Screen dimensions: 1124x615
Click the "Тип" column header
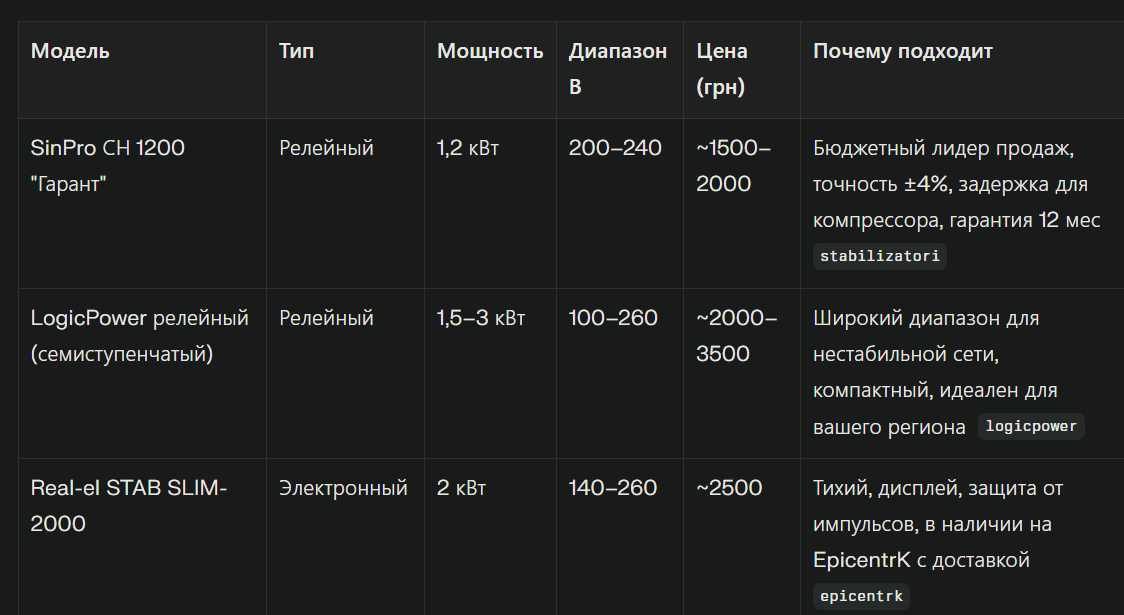296,51
